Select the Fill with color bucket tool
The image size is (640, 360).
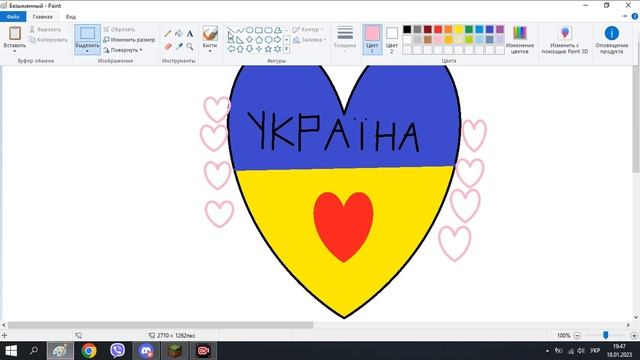pyautogui.click(x=179, y=34)
